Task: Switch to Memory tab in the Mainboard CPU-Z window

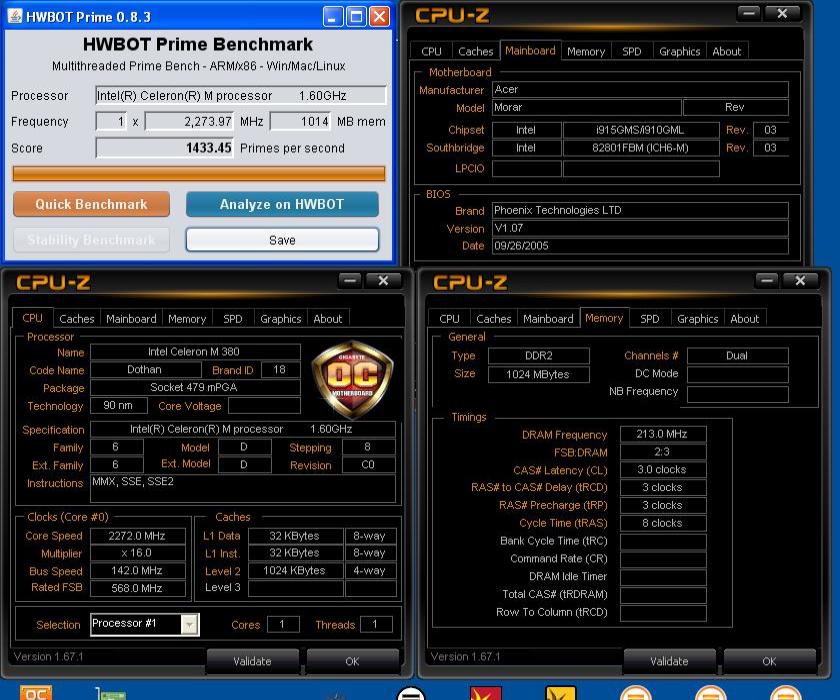Action: (x=586, y=51)
